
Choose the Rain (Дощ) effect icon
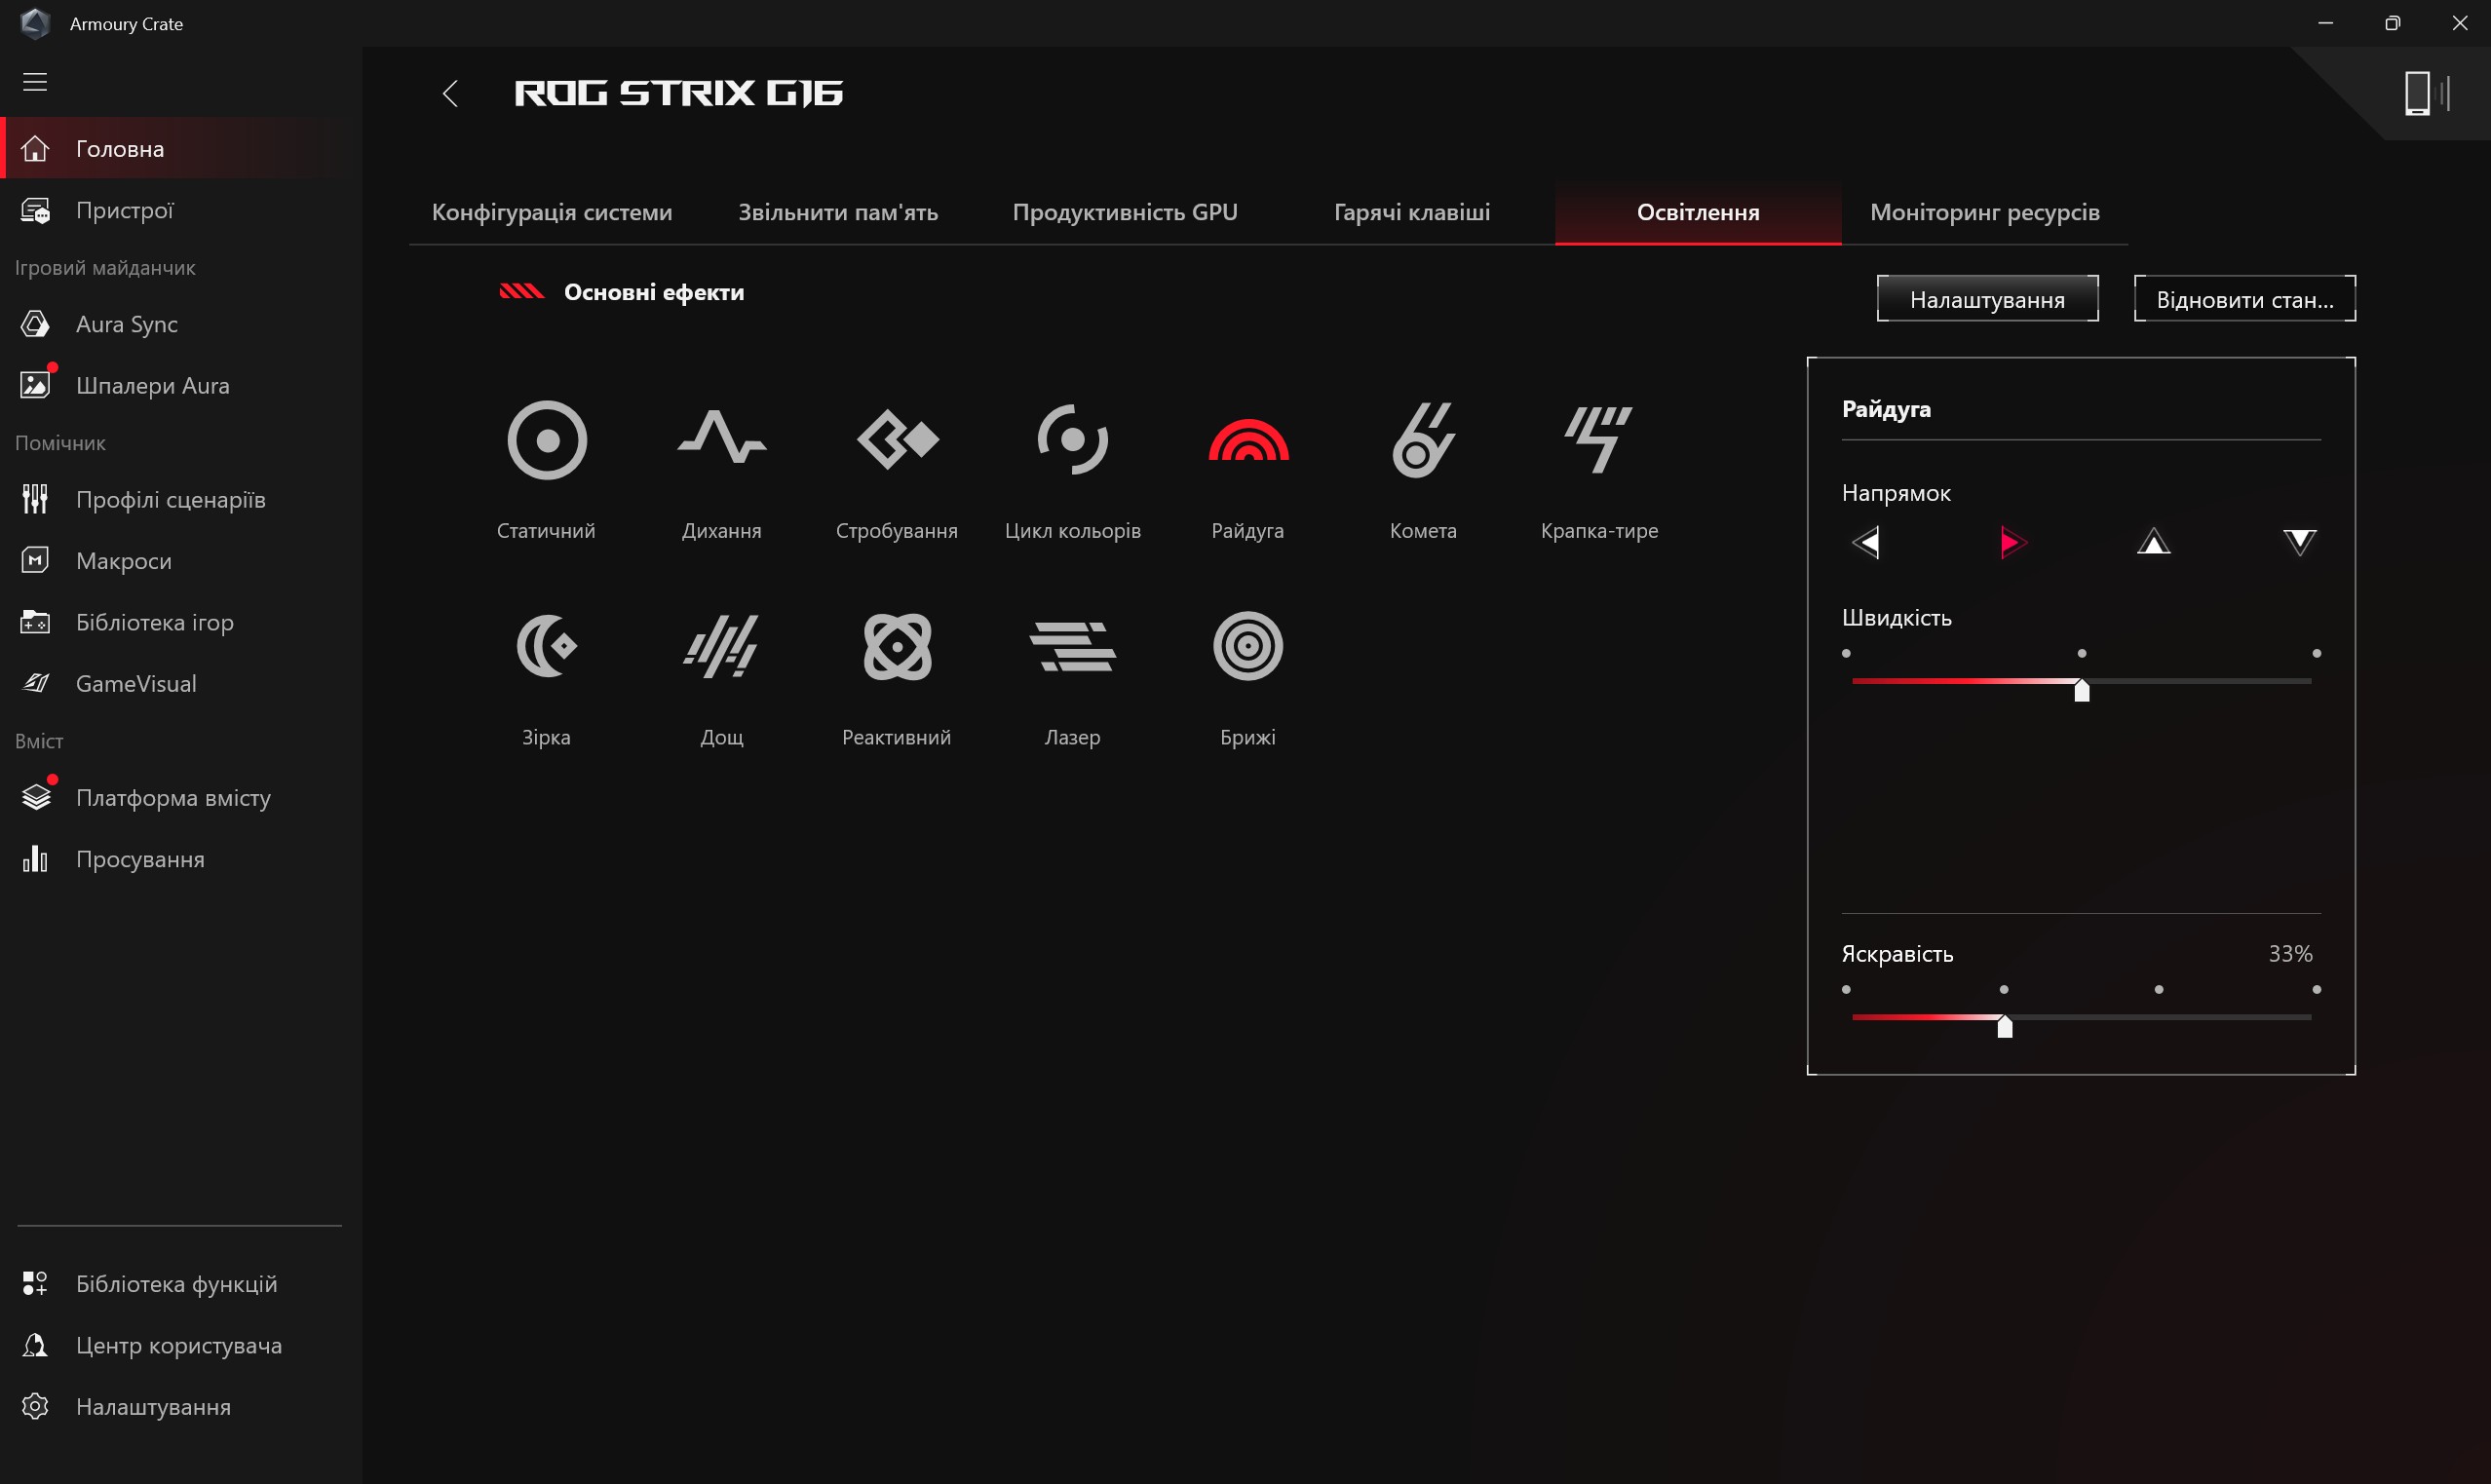721,647
